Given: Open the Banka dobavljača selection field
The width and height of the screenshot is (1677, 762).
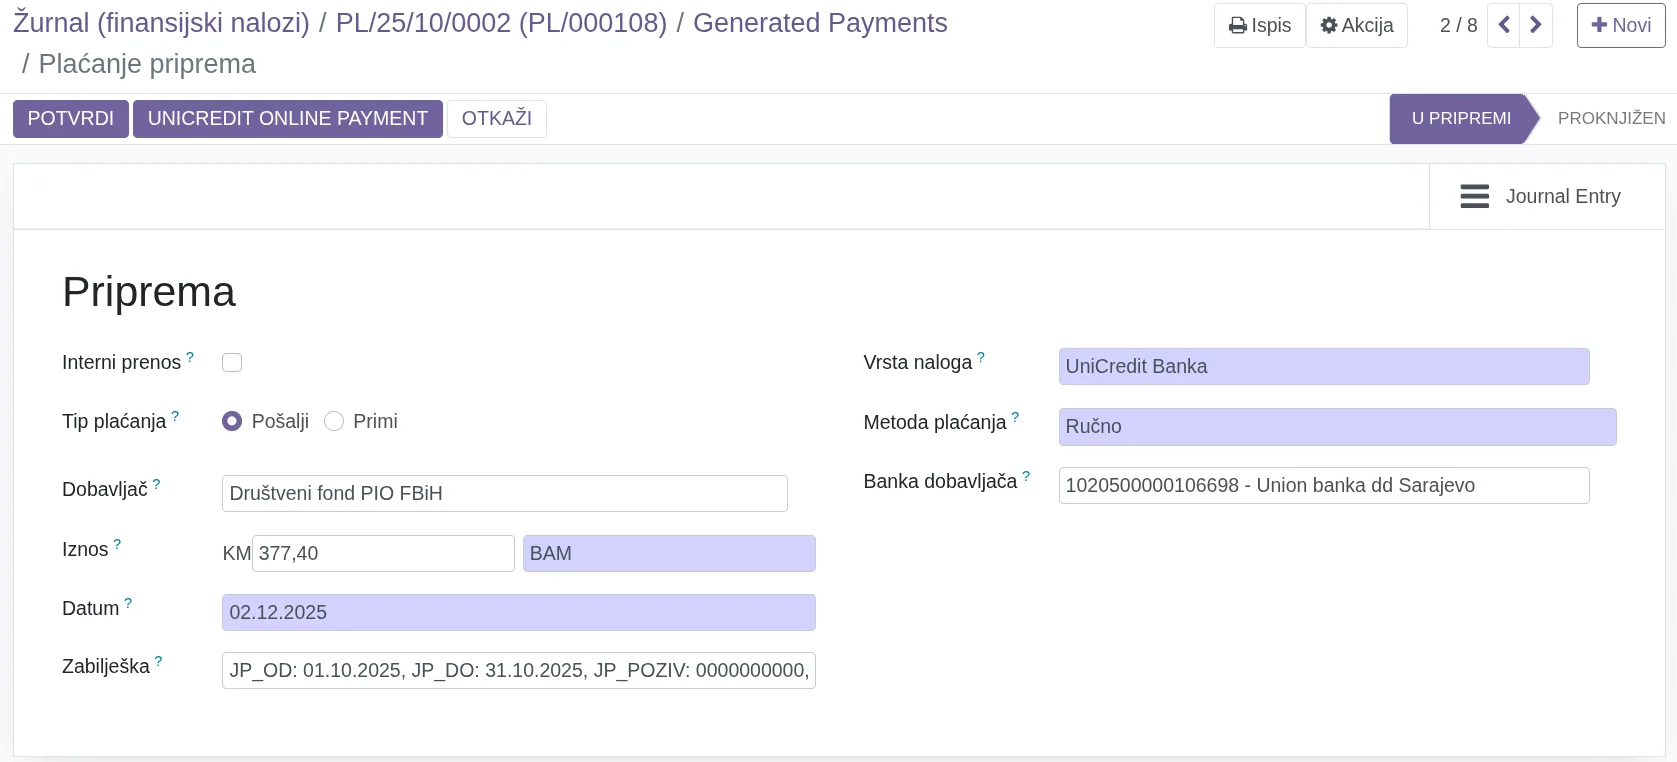Looking at the screenshot, I should (1323, 485).
